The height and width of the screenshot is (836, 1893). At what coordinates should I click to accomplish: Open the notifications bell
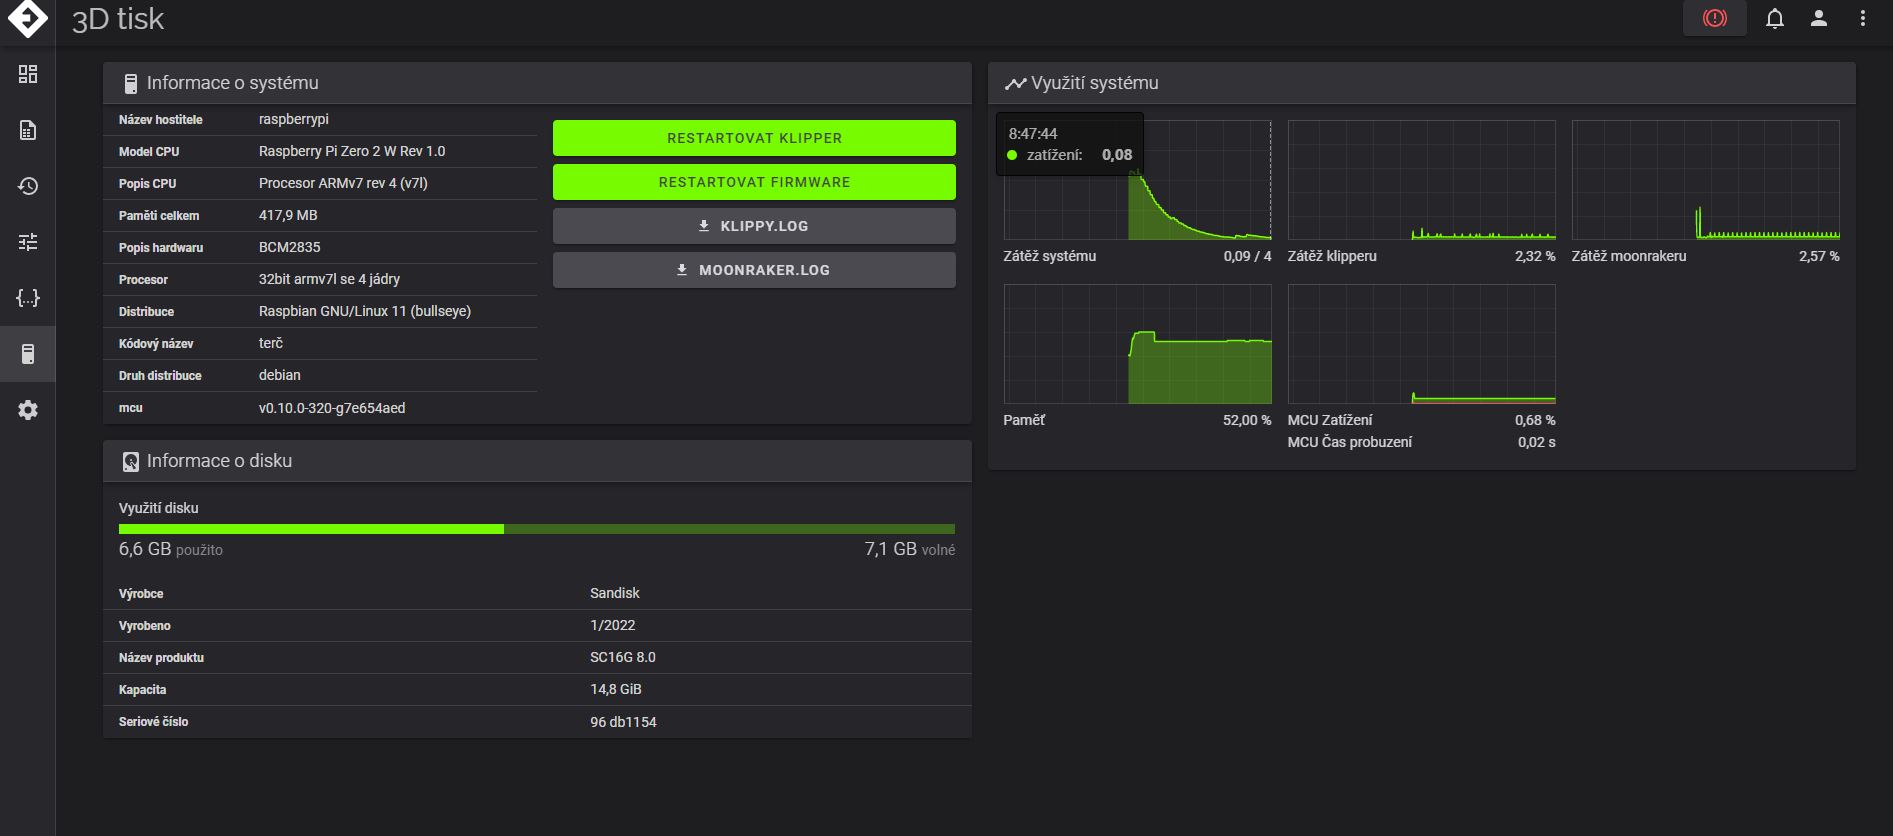click(1774, 19)
